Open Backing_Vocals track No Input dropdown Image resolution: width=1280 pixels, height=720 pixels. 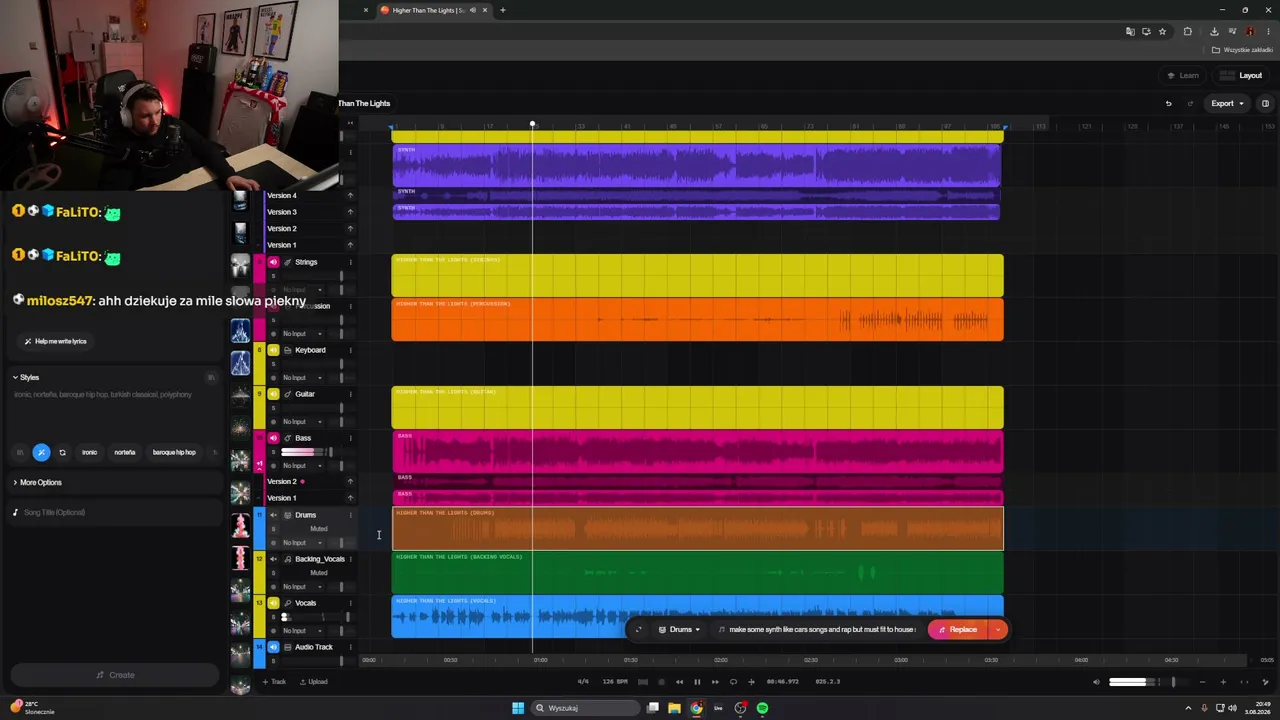pos(302,587)
